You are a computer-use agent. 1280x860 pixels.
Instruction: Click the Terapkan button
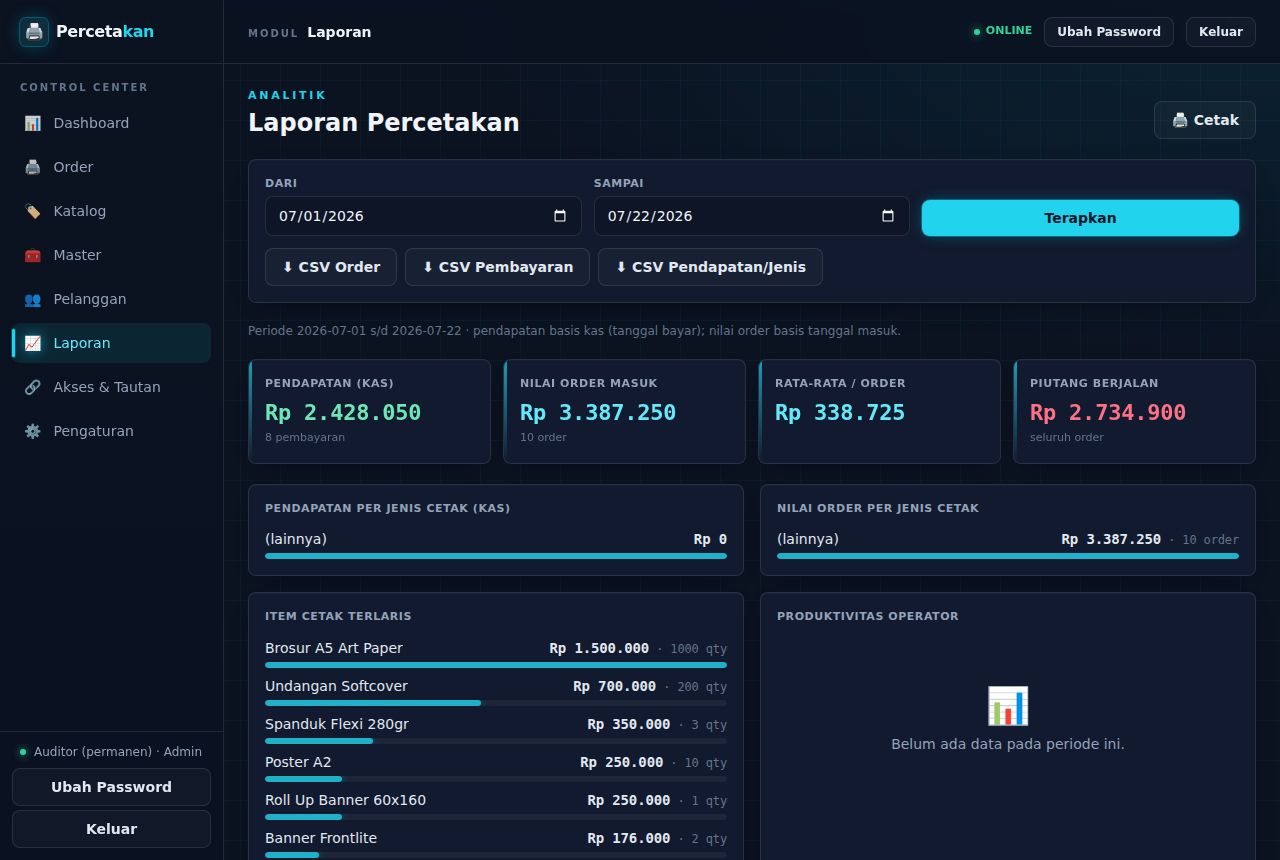pyautogui.click(x=1080, y=218)
